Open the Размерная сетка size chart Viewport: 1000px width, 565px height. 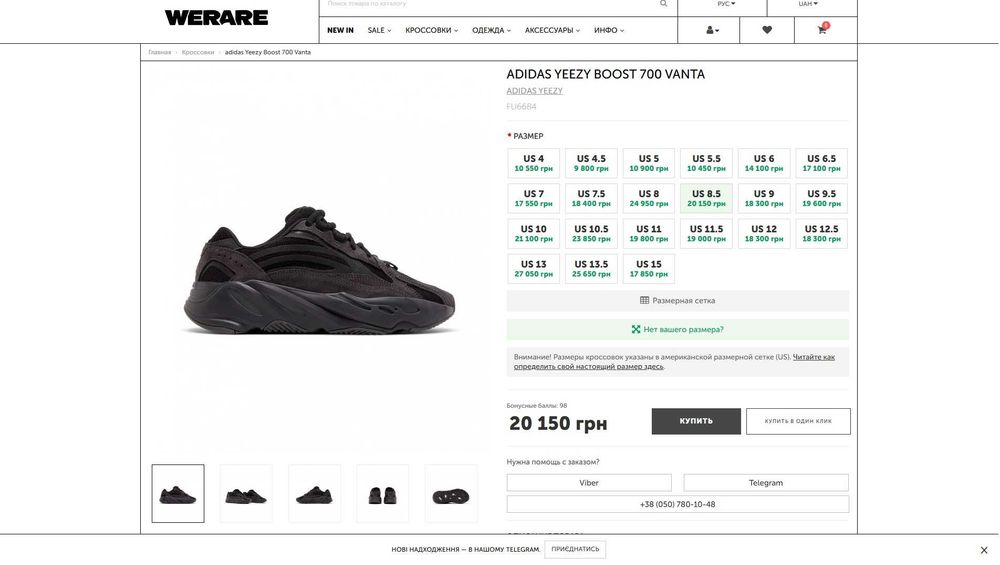click(x=677, y=300)
